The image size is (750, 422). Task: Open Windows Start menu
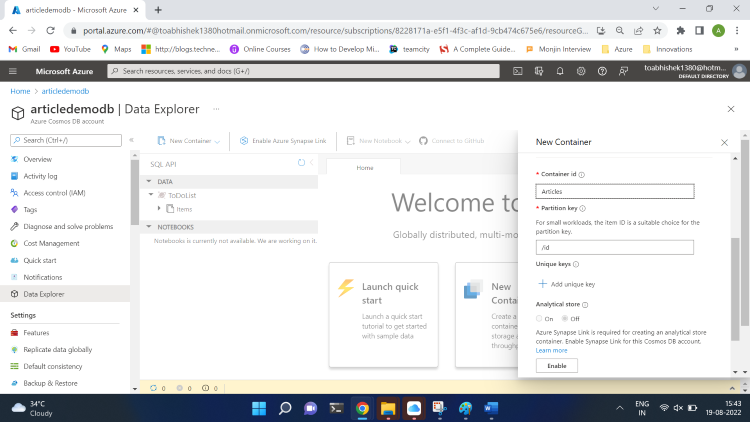pyautogui.click(x=259, y=409)
